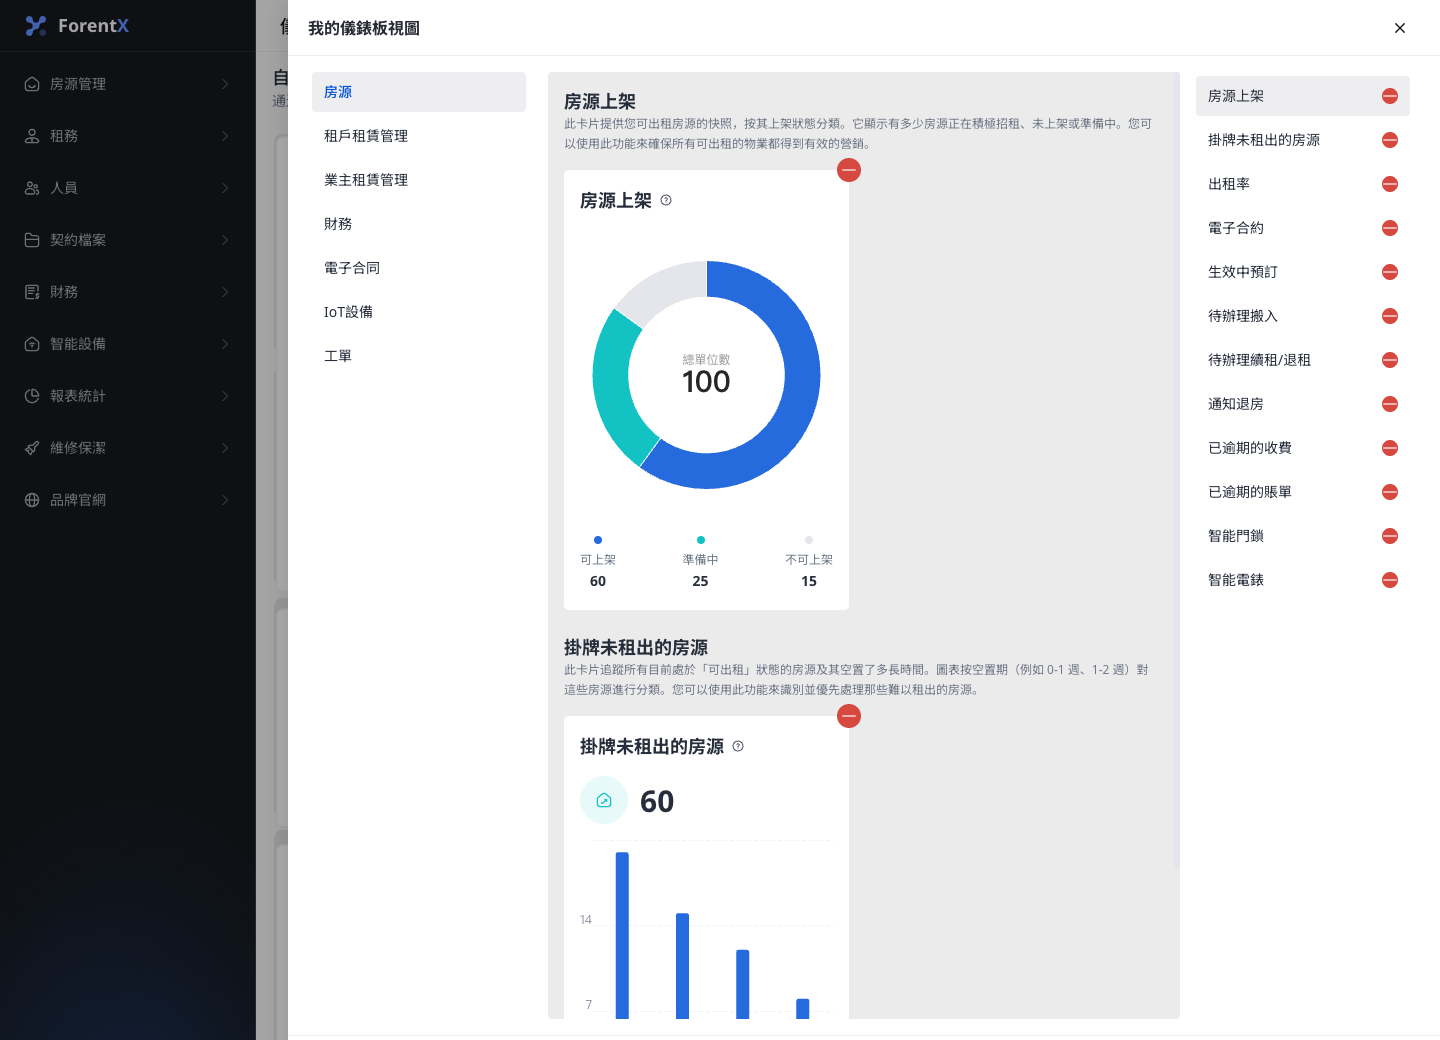Expand the 房源管理 sidebar menu
The width and height of the screenshot is (1440, 1040).
128,84
